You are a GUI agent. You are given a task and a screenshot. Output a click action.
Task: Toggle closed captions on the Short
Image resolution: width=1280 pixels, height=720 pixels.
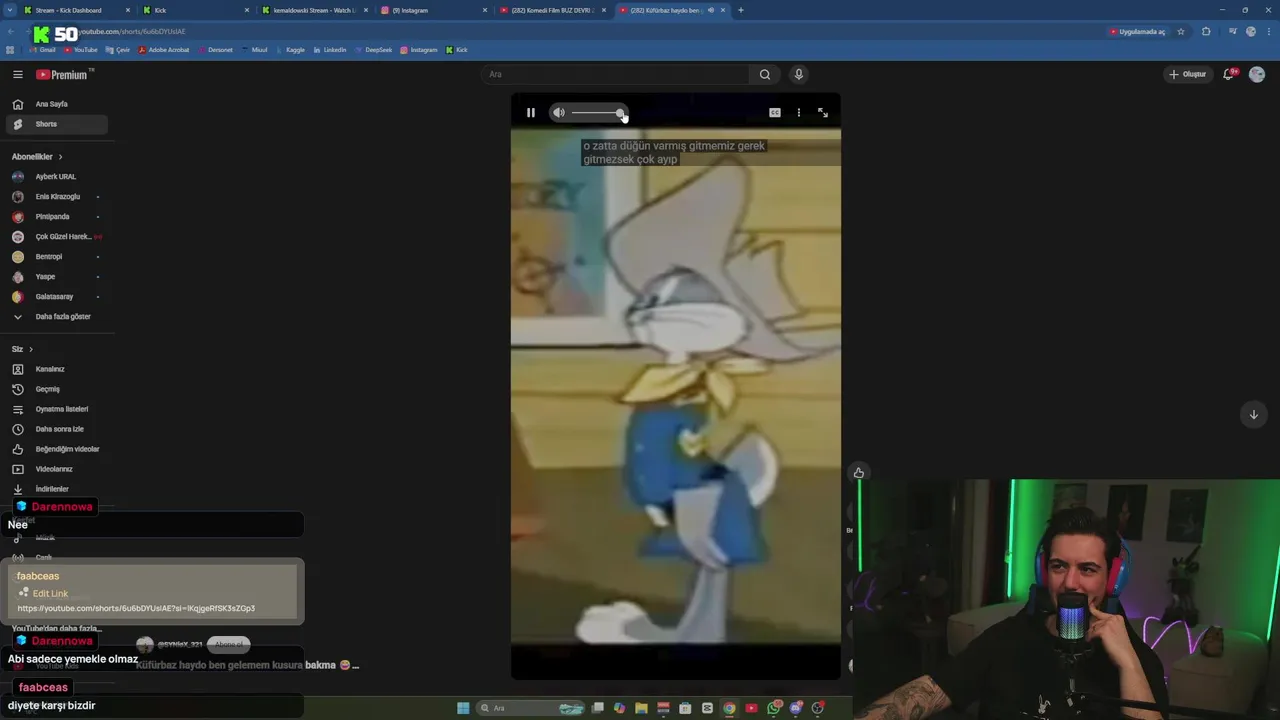pos(774,113)
